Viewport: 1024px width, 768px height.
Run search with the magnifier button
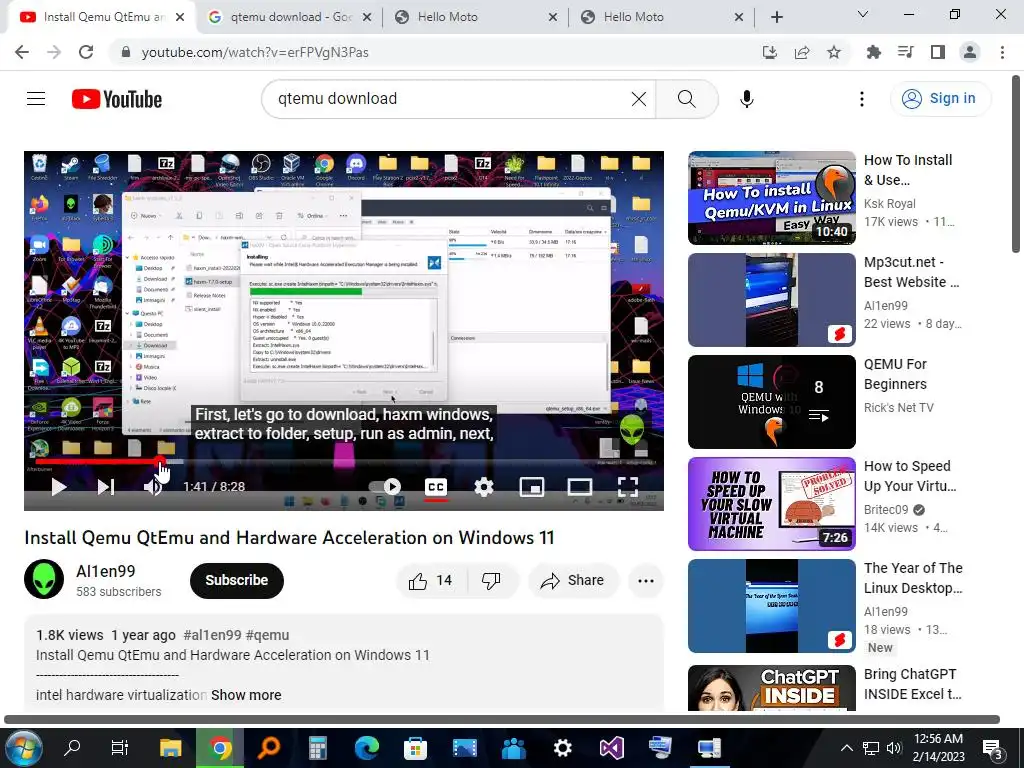(x=686, y=99)
